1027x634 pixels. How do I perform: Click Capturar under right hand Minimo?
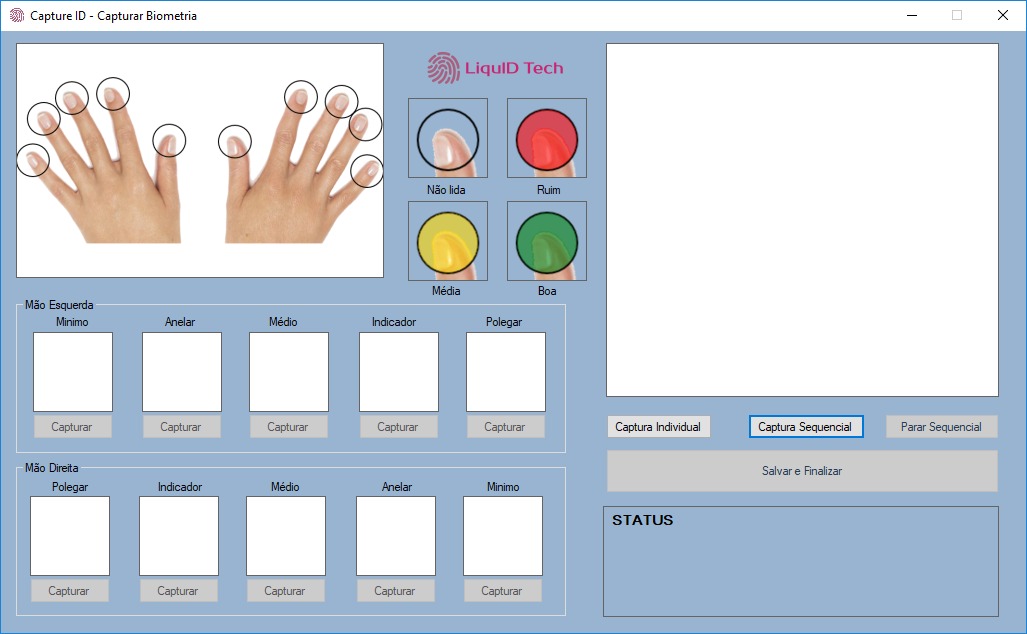coord(502,591)
